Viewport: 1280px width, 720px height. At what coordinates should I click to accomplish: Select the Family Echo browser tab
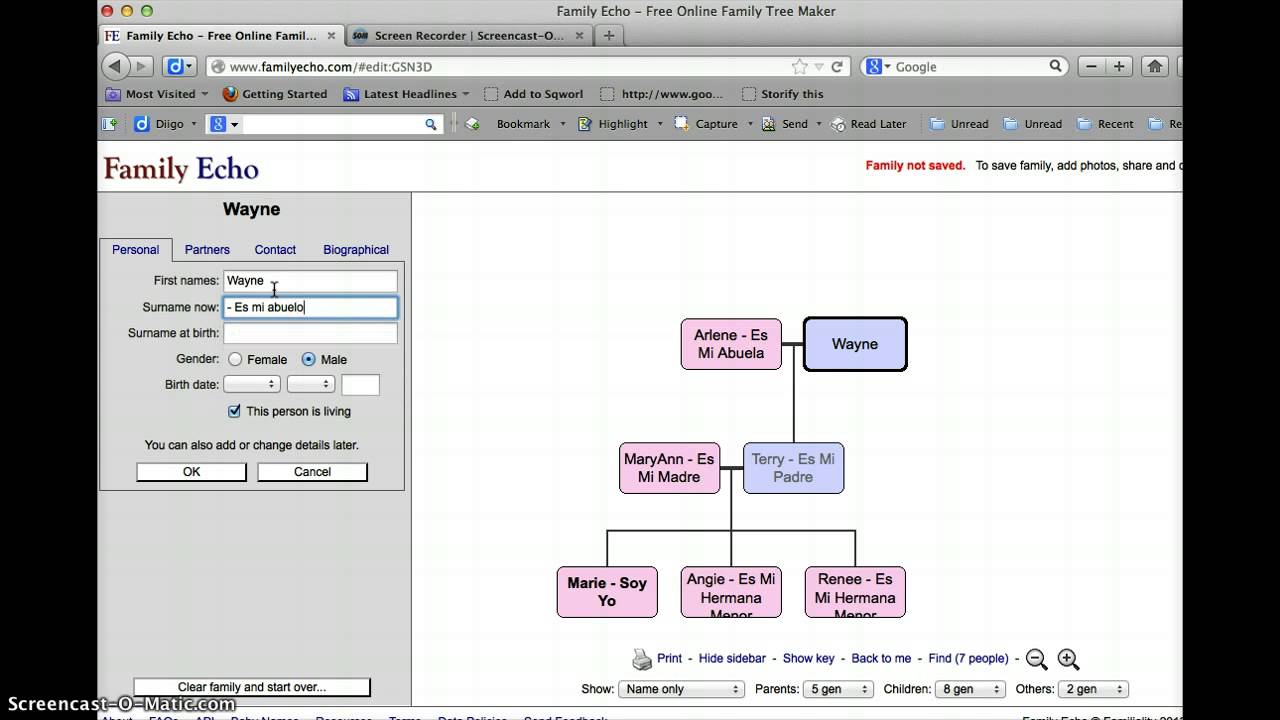pos(221,35)
